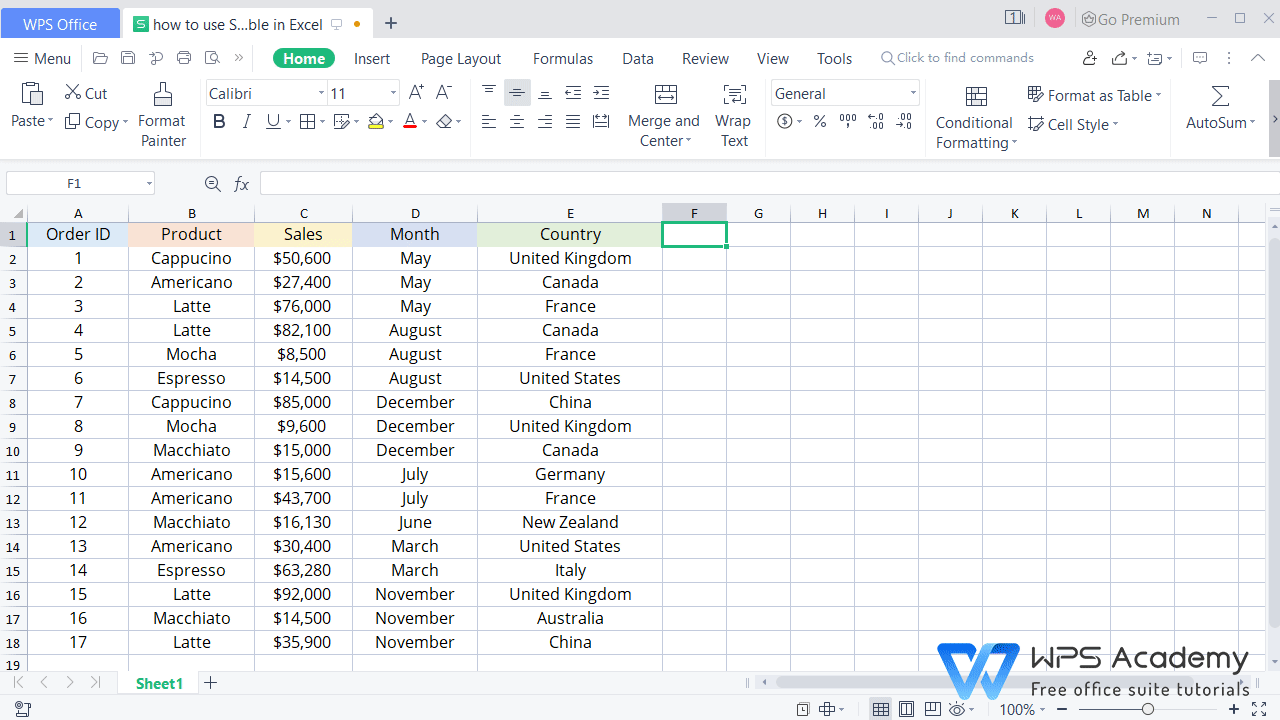Click the Paste button
Viewport: 1280px width, 720px height.
click(x=31, y=105)
